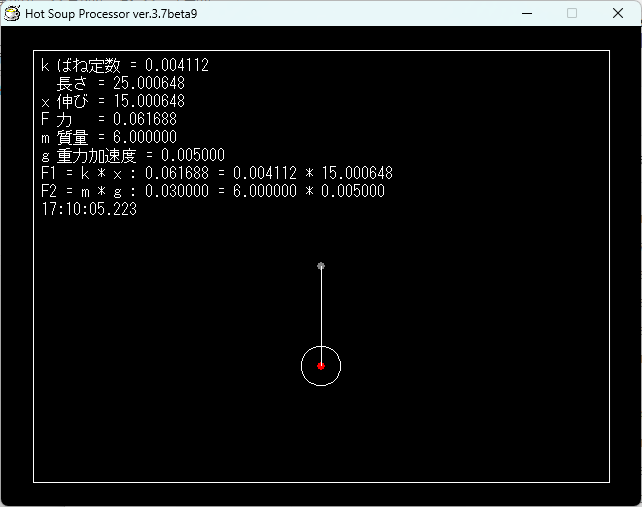This screenshot has height=507, width=642.
Task: Minimize the Hot Soup Processor window
Action: (x=527, y=14)
